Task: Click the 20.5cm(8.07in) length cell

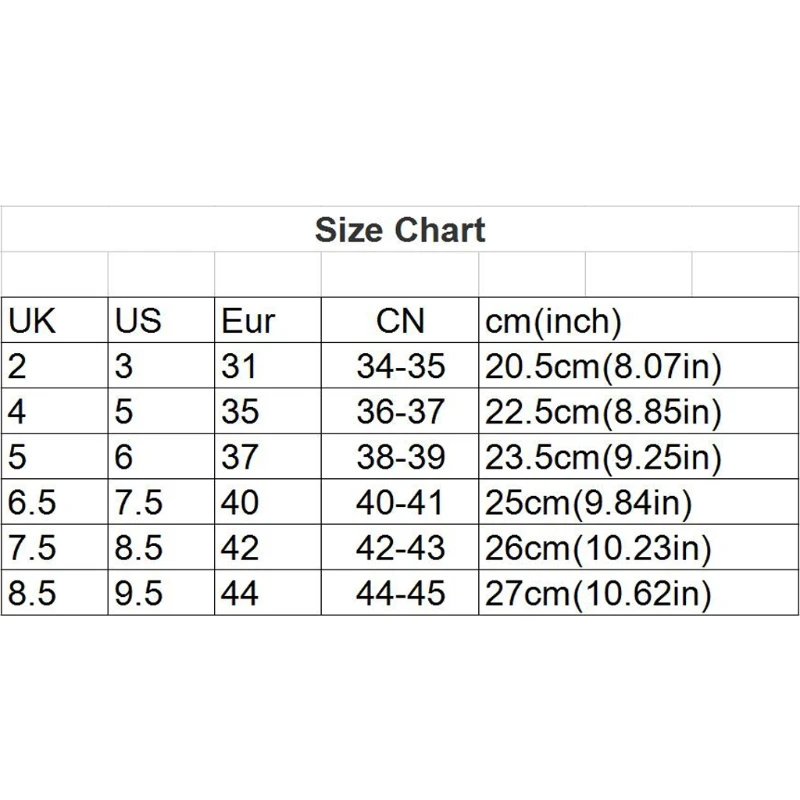Action: point(639,365)
